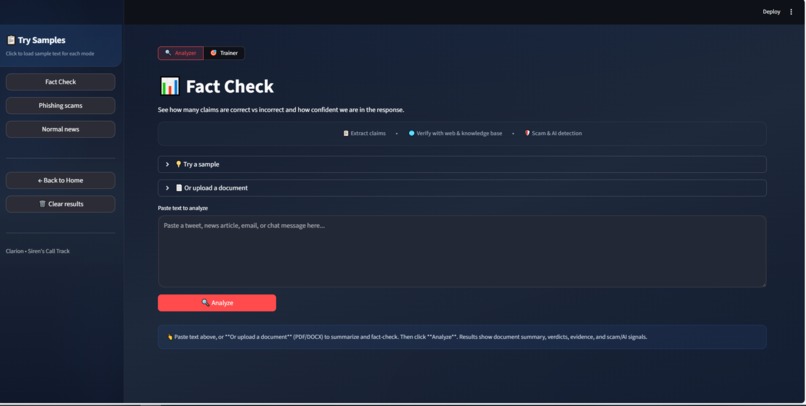806x406 pixels.
Task: Click the See how many claims description
Action: [x=281, y=109]
